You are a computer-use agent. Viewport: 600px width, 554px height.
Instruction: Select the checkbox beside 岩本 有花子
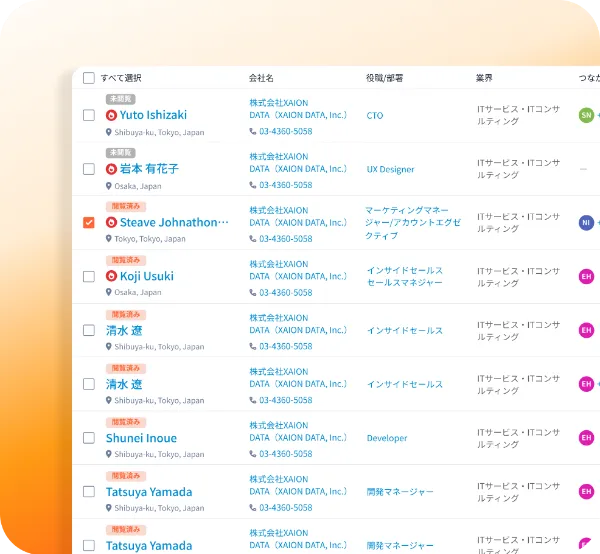point(89,169)
